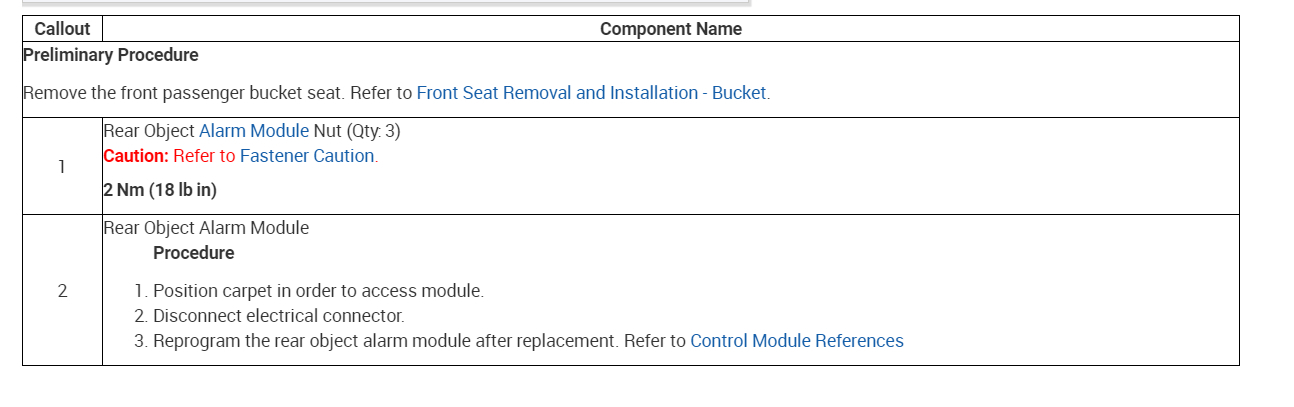The width and height of the screenshot is (1294, 407).
Task: Click the Callout column header
Action: tap(62, 29)
